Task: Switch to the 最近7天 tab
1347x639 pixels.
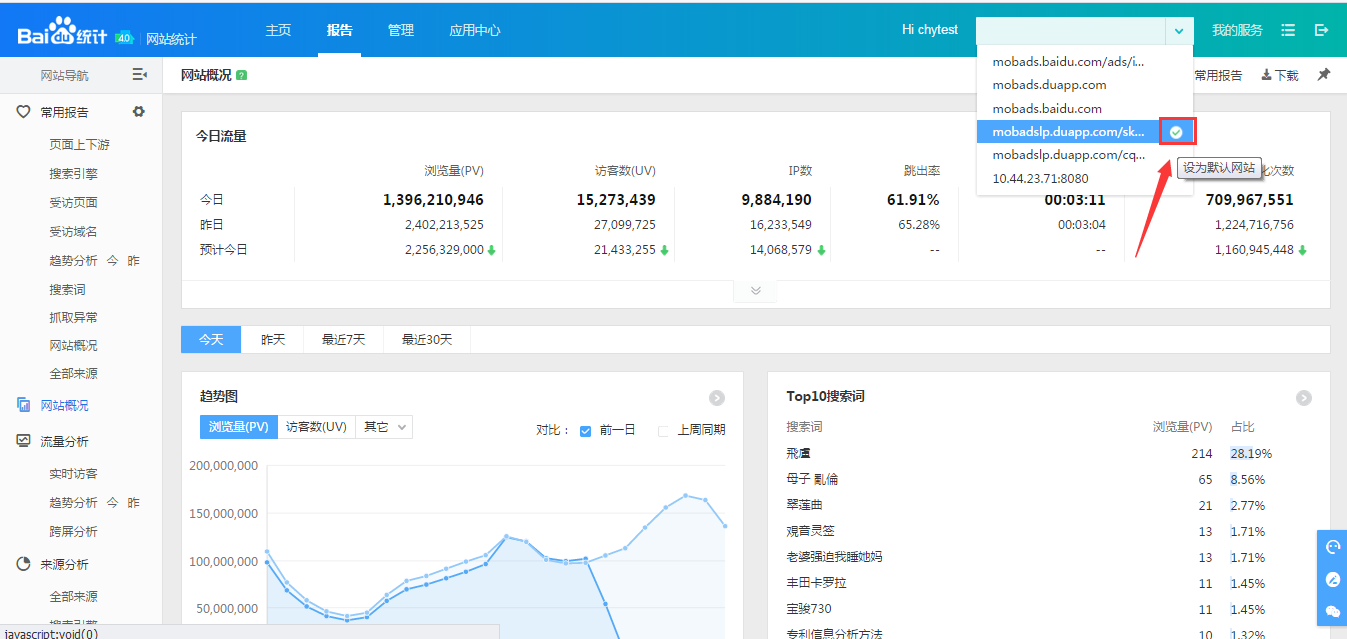Action: pos(343,340)
